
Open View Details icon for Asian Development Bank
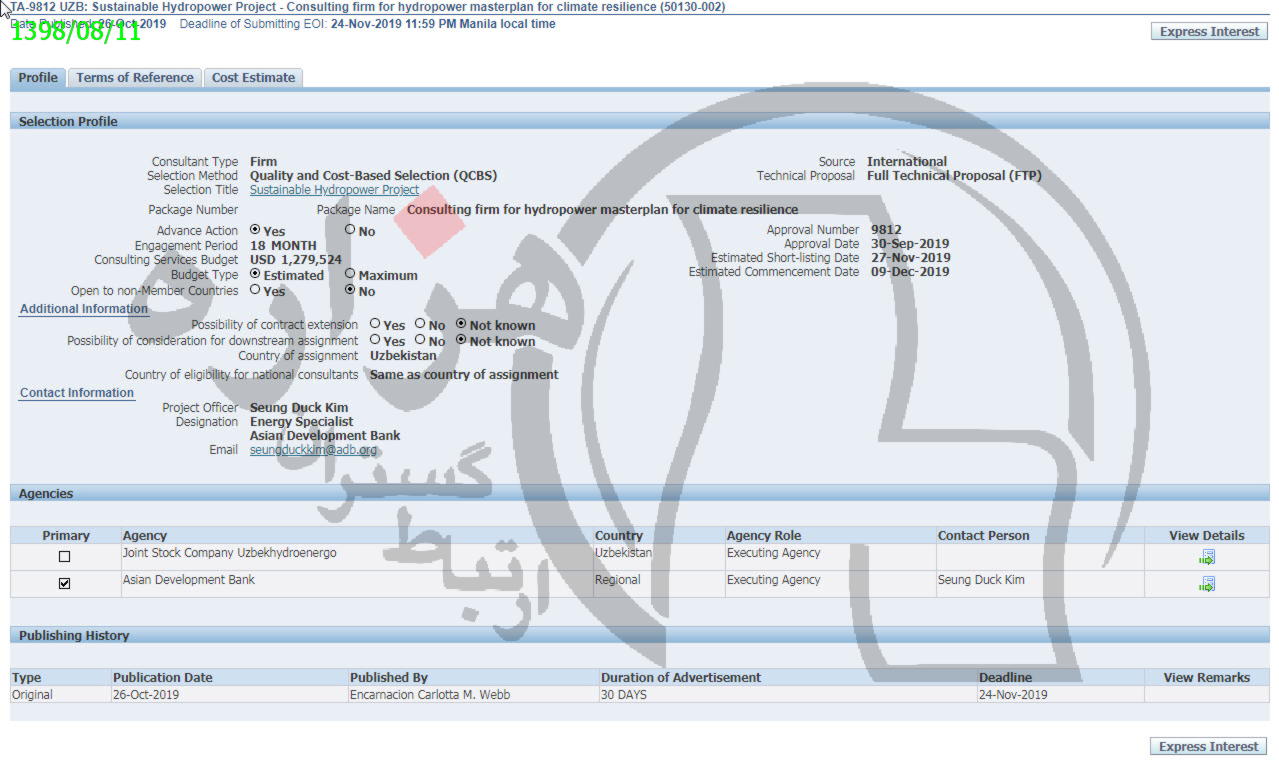pyautogui.click(x=1206, y=584)
